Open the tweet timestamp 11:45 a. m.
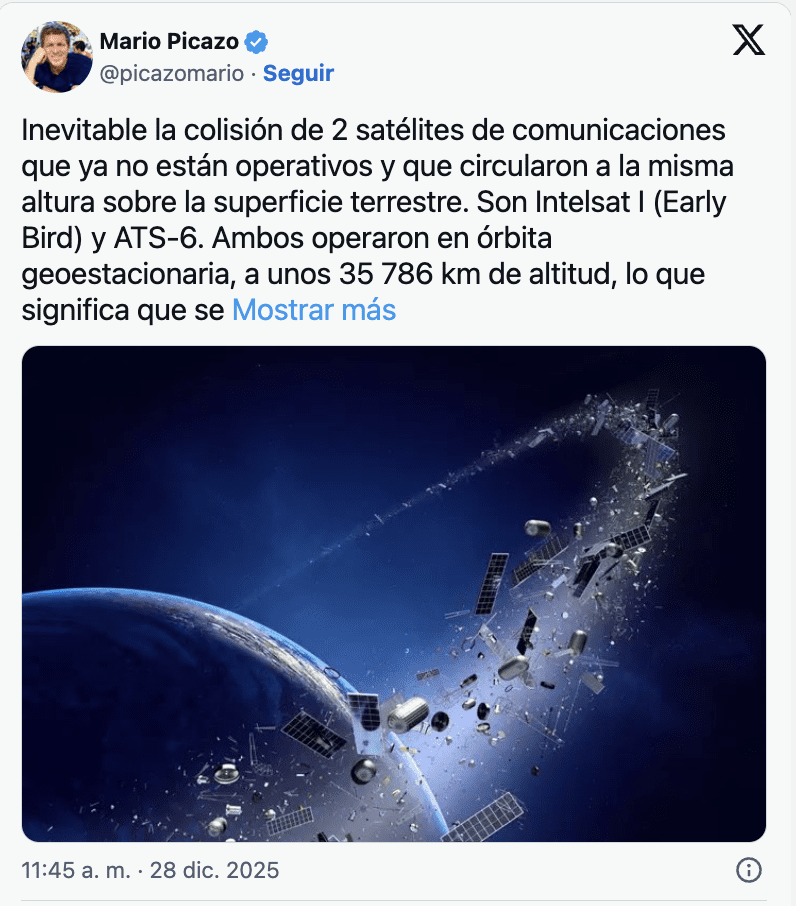 [76, 870]
